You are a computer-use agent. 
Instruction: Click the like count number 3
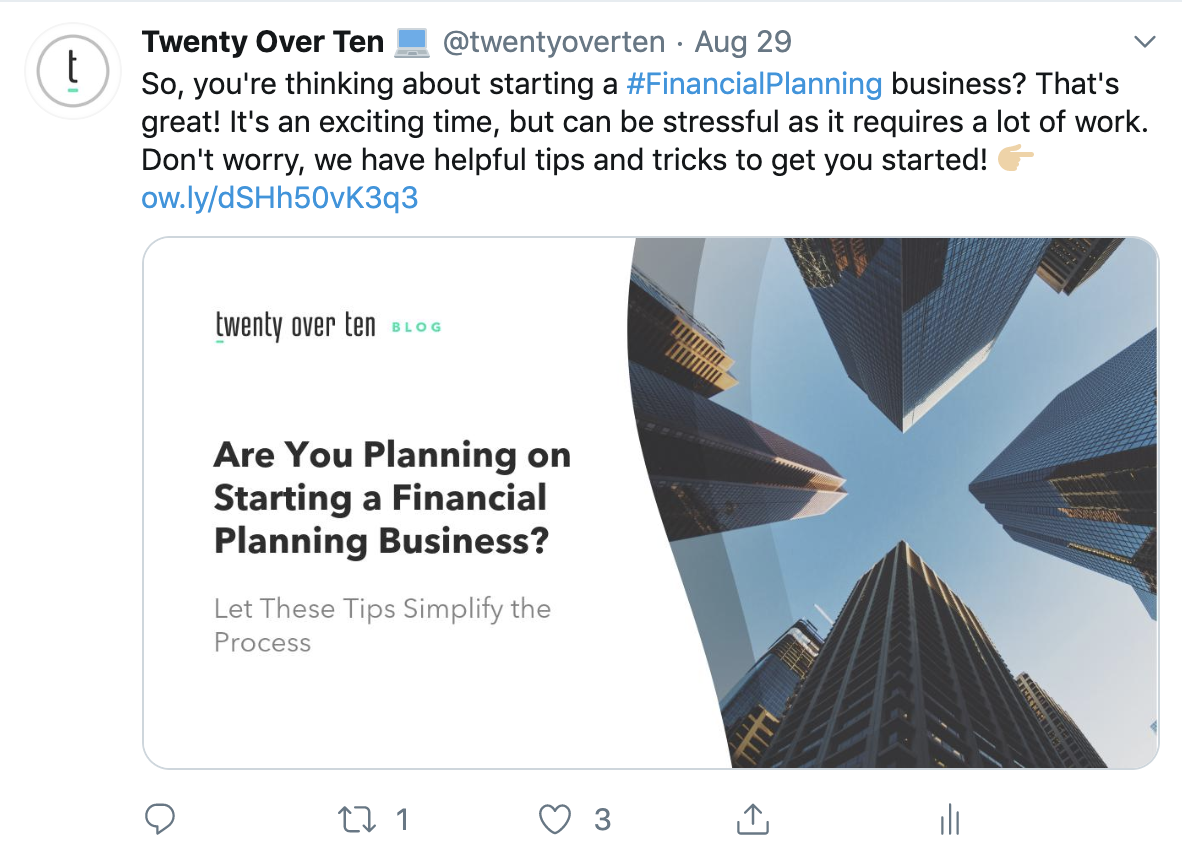click(602, 820)
